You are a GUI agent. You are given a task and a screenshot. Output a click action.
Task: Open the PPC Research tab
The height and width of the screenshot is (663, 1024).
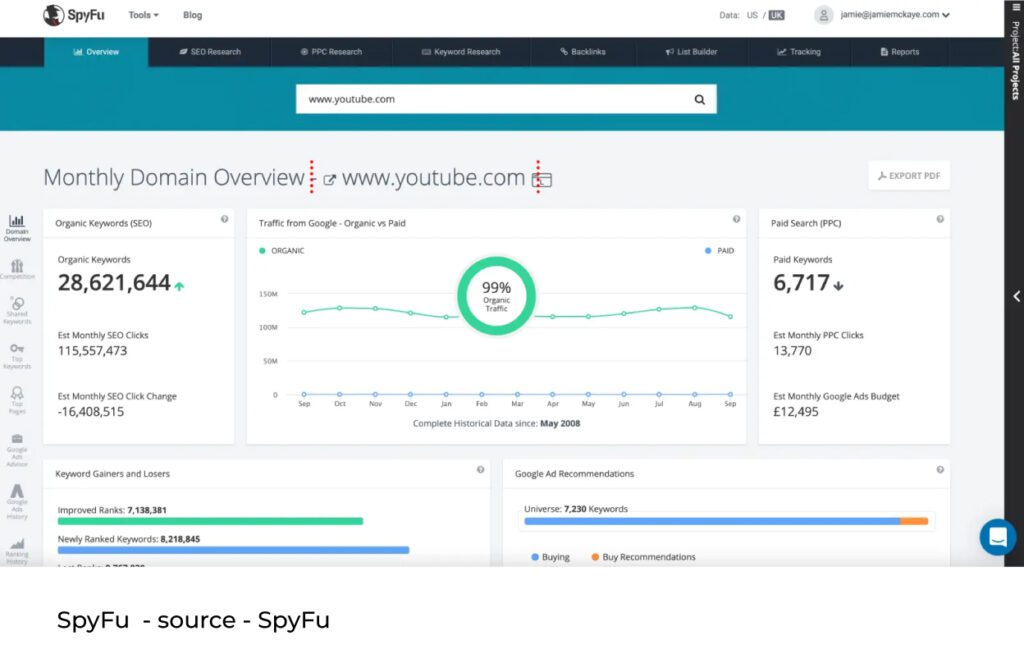[331, 52]
